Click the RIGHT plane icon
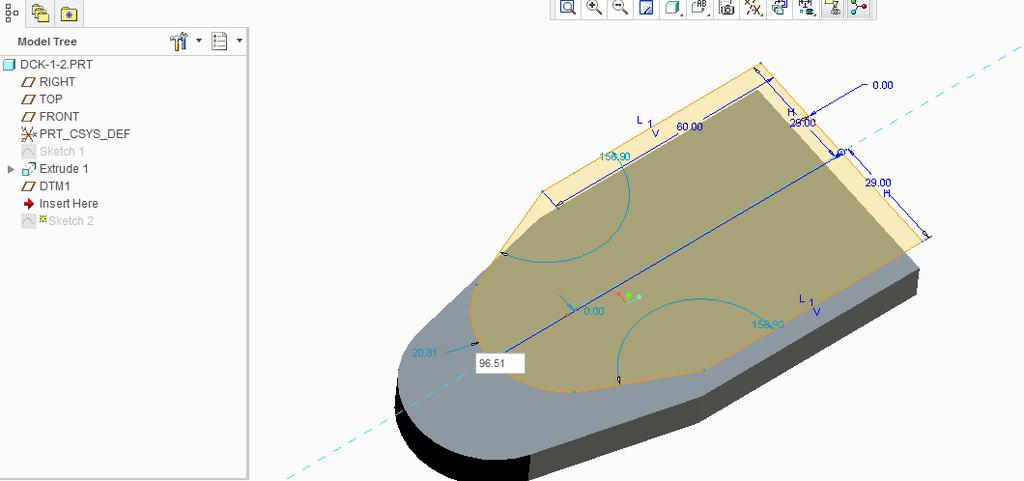This screenshot has width=1024, height=481. pos(29,82)
